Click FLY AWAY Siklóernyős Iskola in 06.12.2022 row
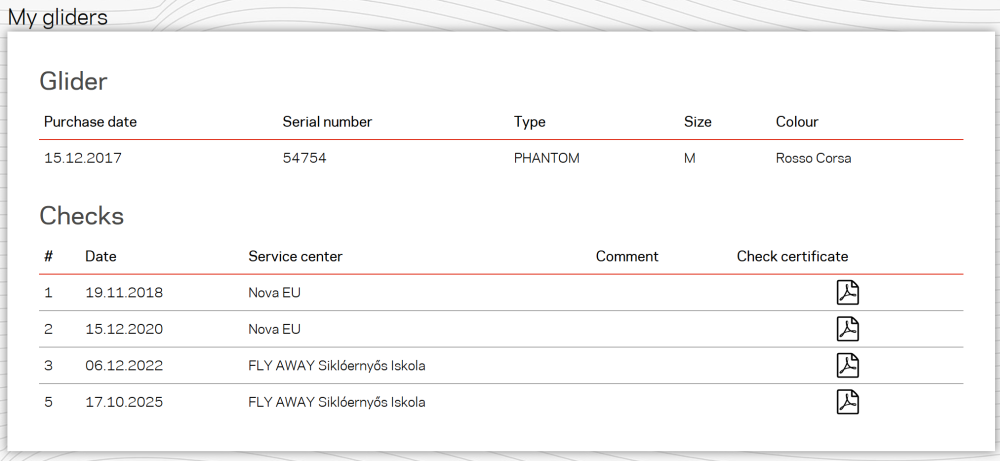This screenshot has height=461, width=1000. click(336, 365)
